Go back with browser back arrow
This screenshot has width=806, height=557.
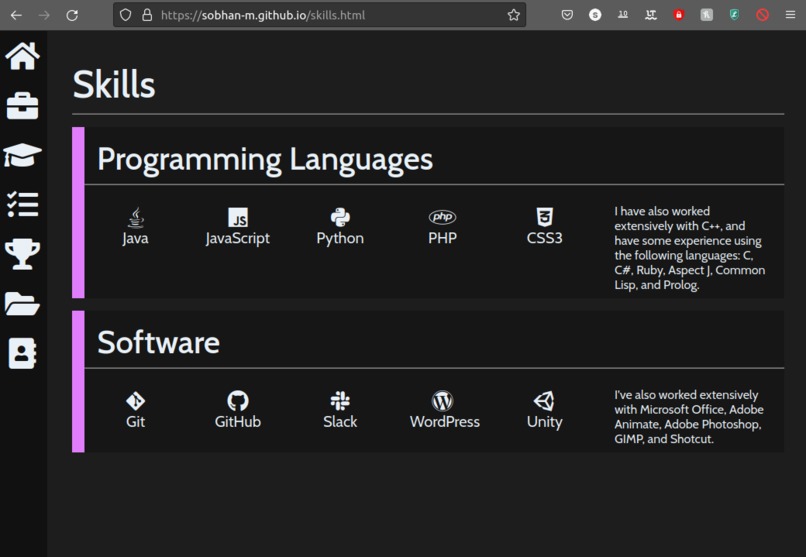coord(16,15)
